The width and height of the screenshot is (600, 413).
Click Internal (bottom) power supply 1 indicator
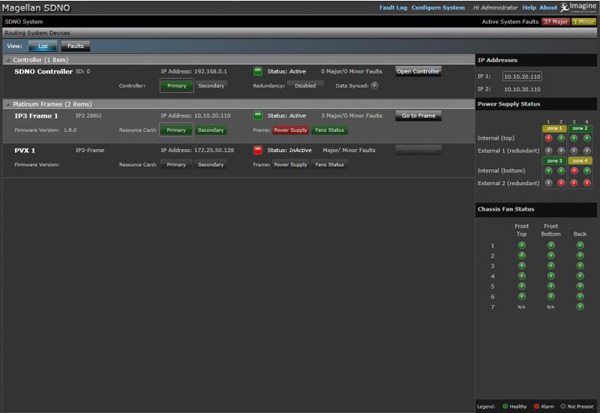click(x=548, y=171)
